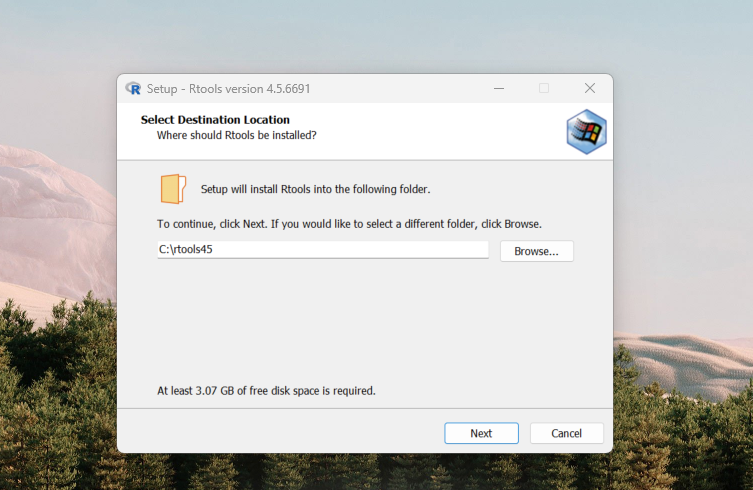753x490 pixels.
Task: Cancel the Rtools installation
Action: point(566,433)
